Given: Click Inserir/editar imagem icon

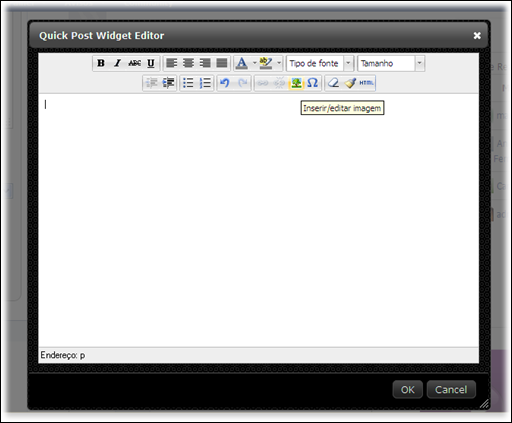Looking at the screenshot, I should tap(296, 83).
